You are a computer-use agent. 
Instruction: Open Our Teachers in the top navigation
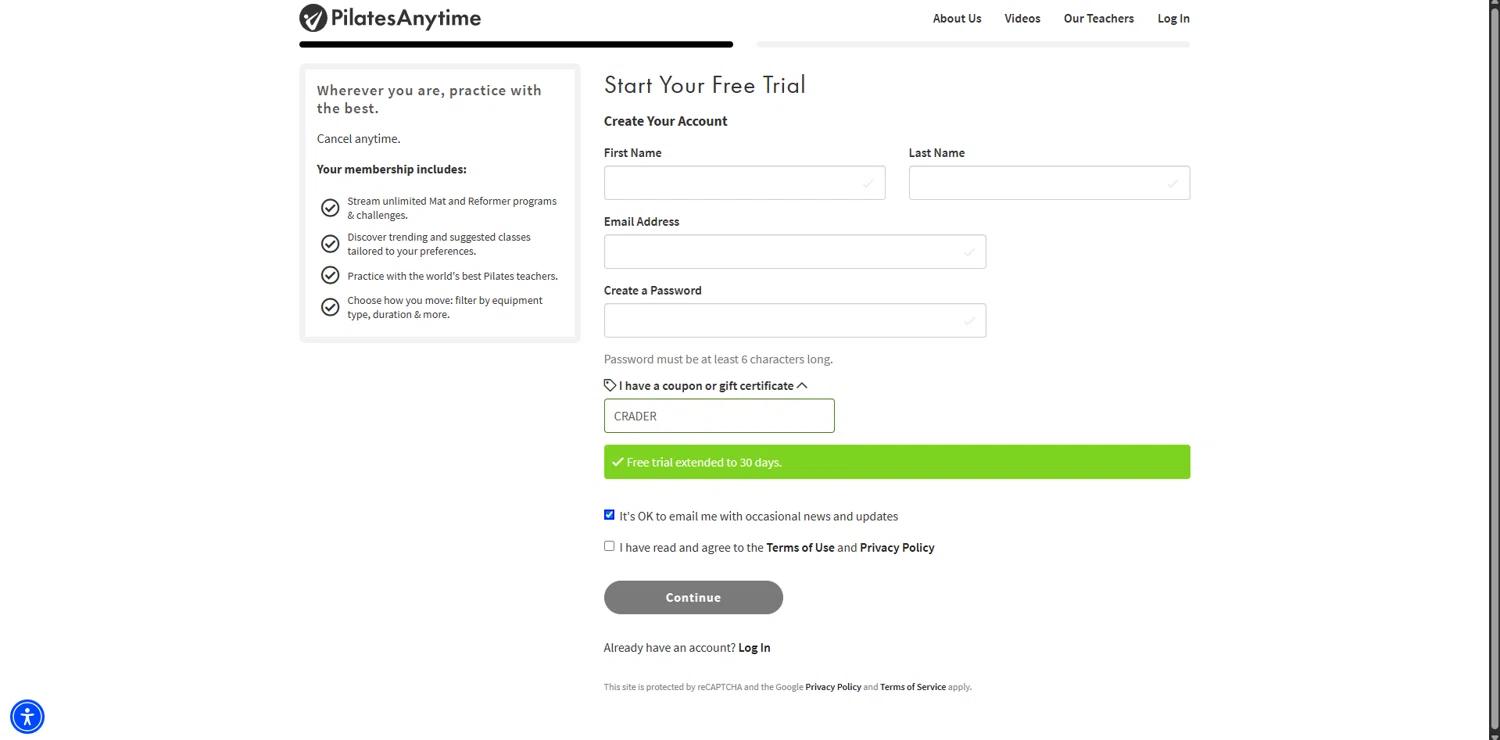click(x=1098, y=18)
